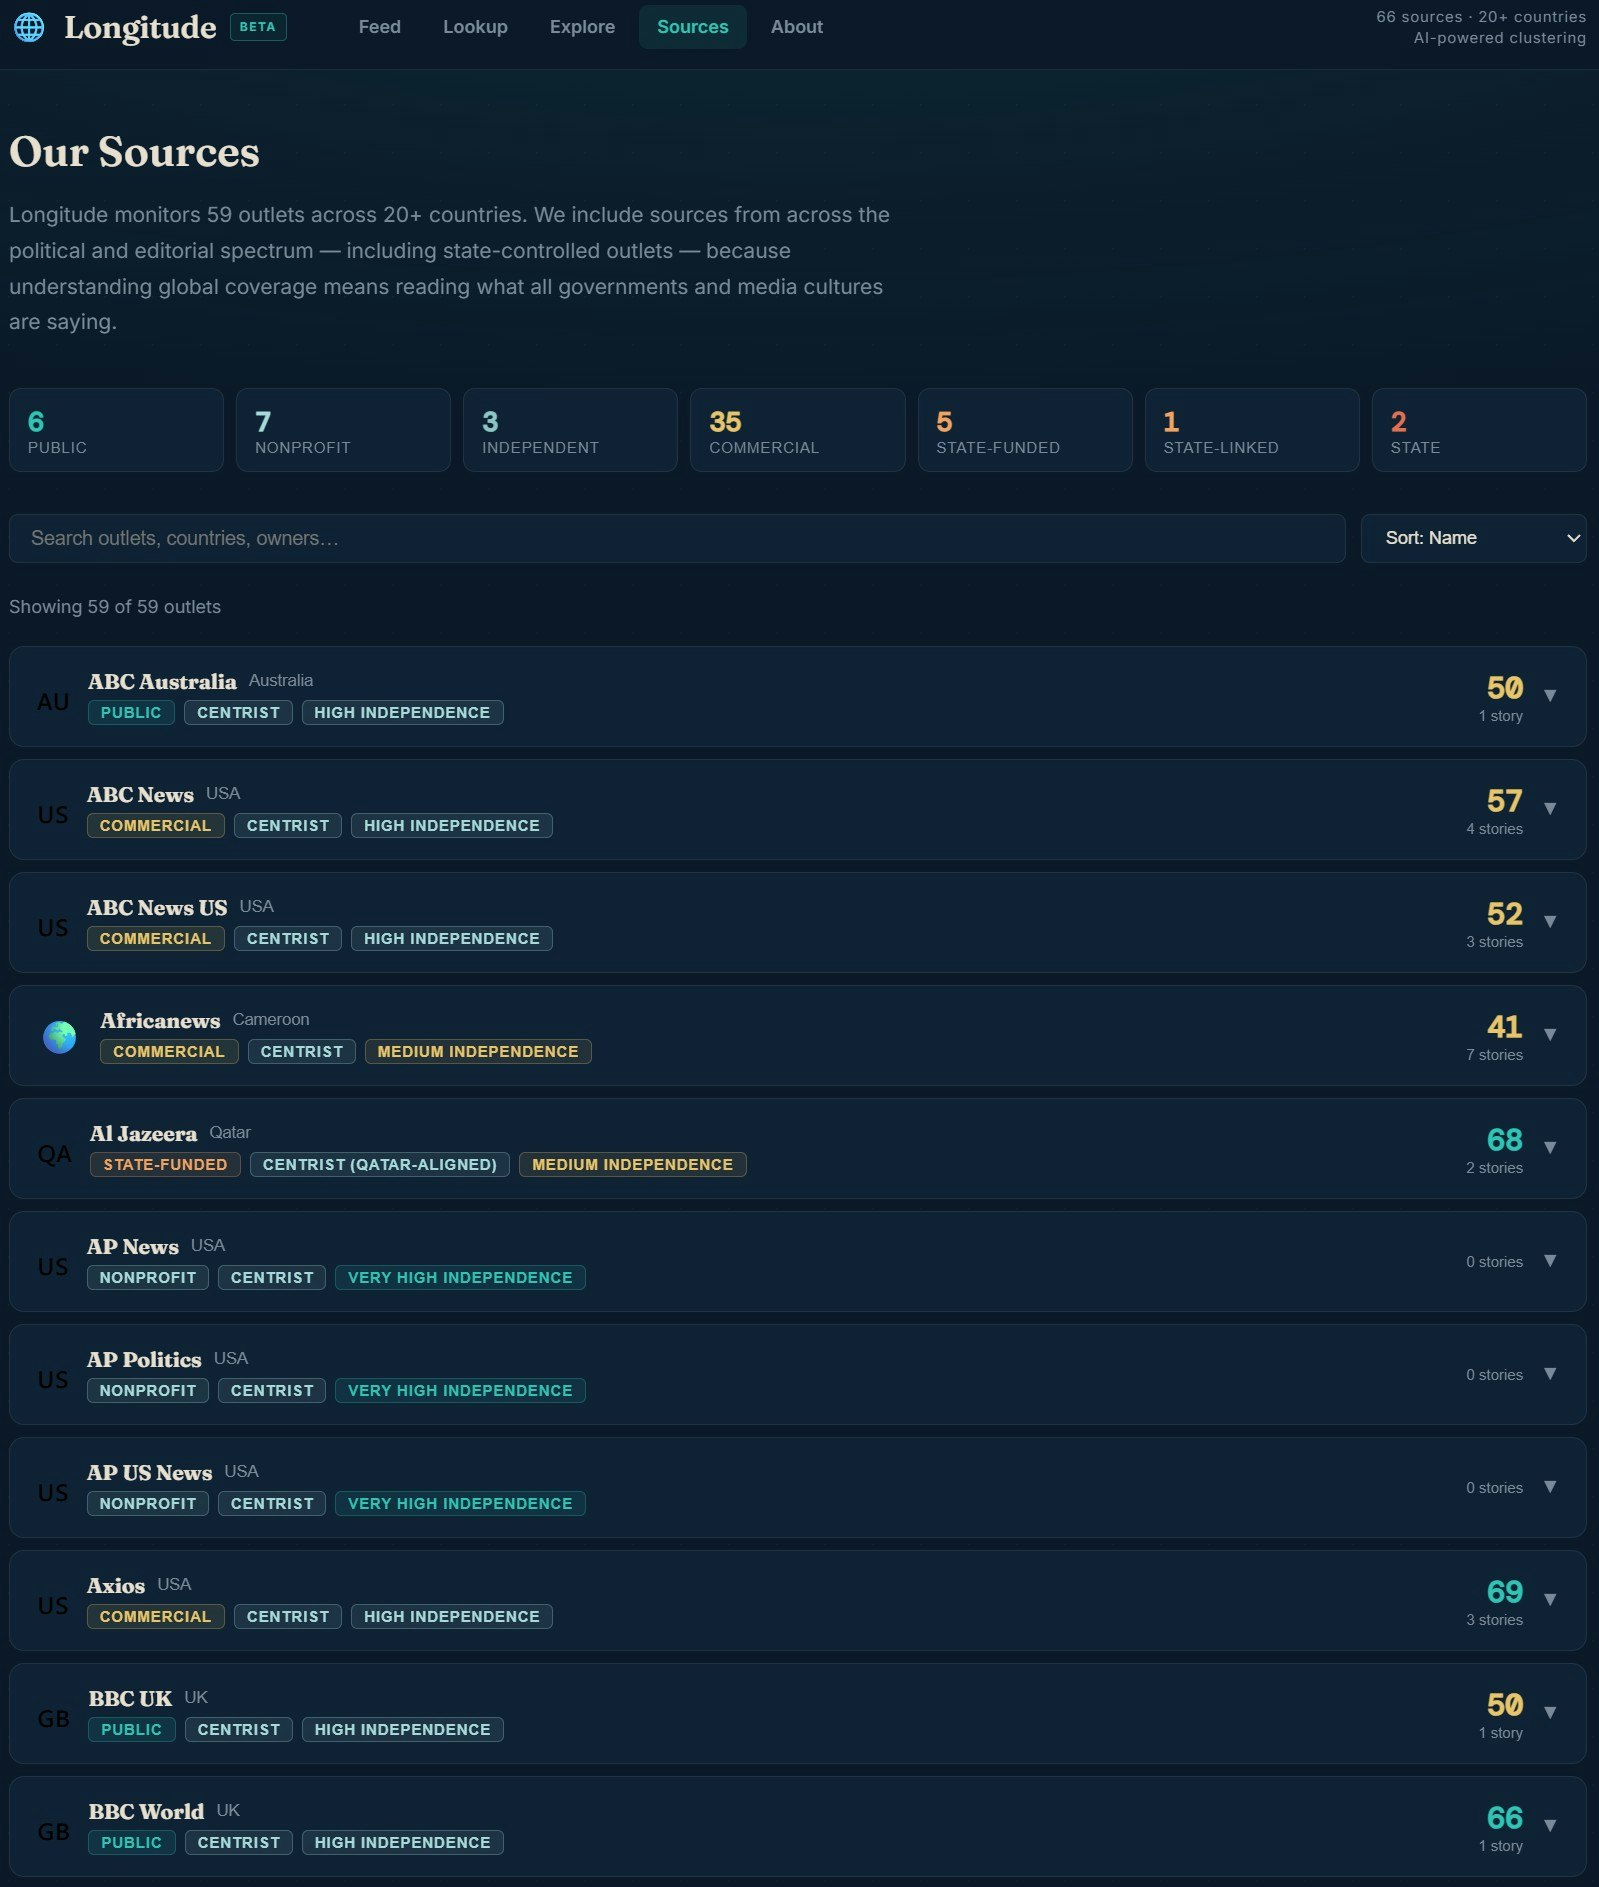Click the NONPROFIT tag on AP US News
Image resolution: width=1599 pixels, height=1887 pixels.
click(x=148, y=1503)
